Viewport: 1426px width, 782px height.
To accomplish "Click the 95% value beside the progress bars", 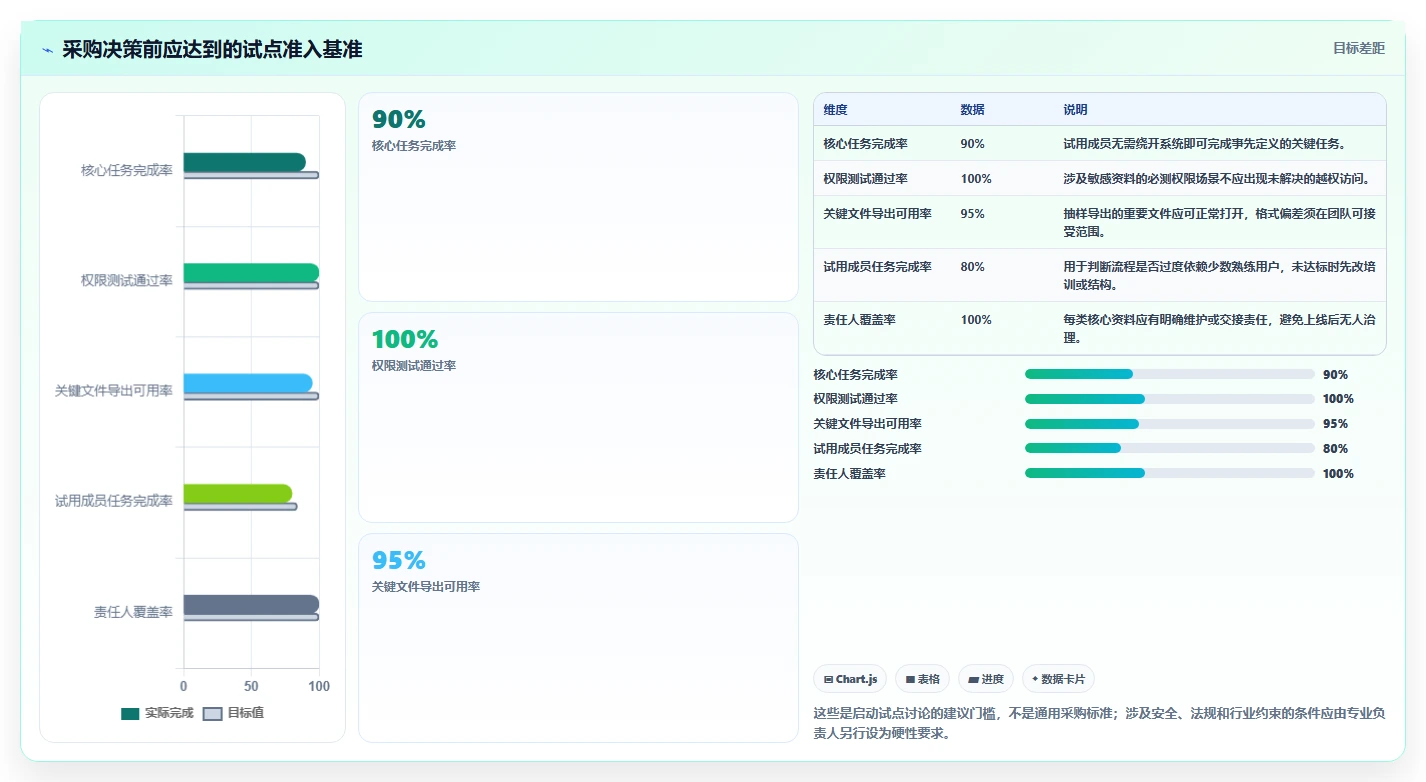I will [x=1335, y=424].
